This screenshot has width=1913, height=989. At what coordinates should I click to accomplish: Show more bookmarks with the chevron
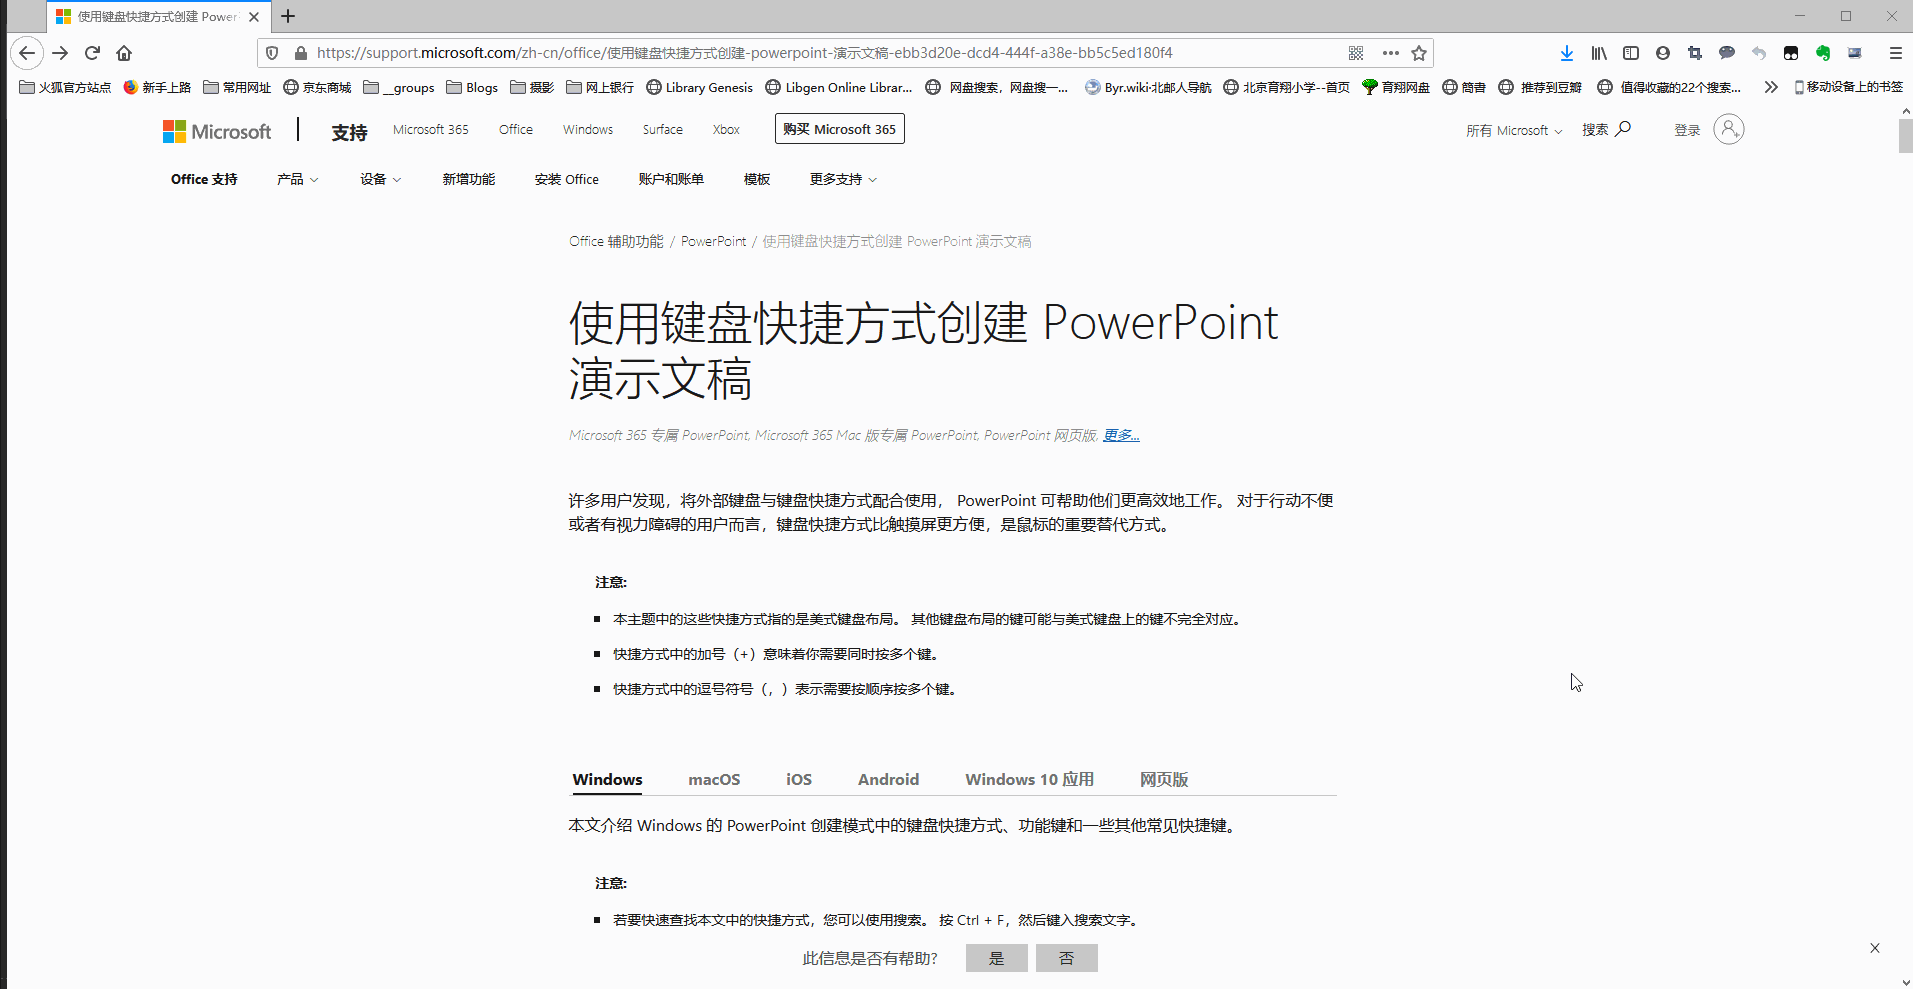point(1771,87)
